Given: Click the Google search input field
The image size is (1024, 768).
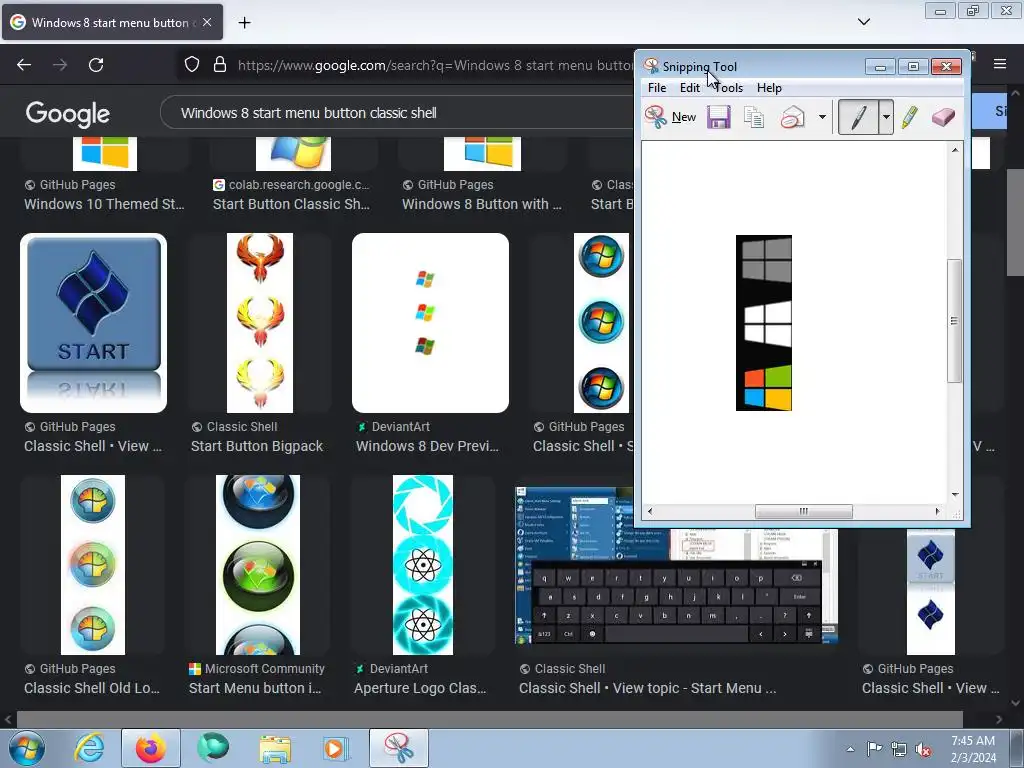Looking at the screenshot, I should click(x=398, y=113).
